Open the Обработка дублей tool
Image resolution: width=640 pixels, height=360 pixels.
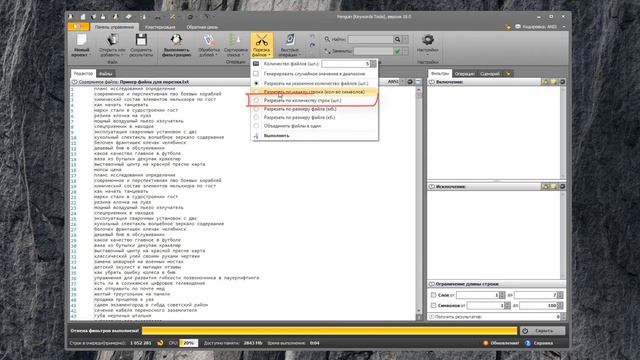point(209,40)
